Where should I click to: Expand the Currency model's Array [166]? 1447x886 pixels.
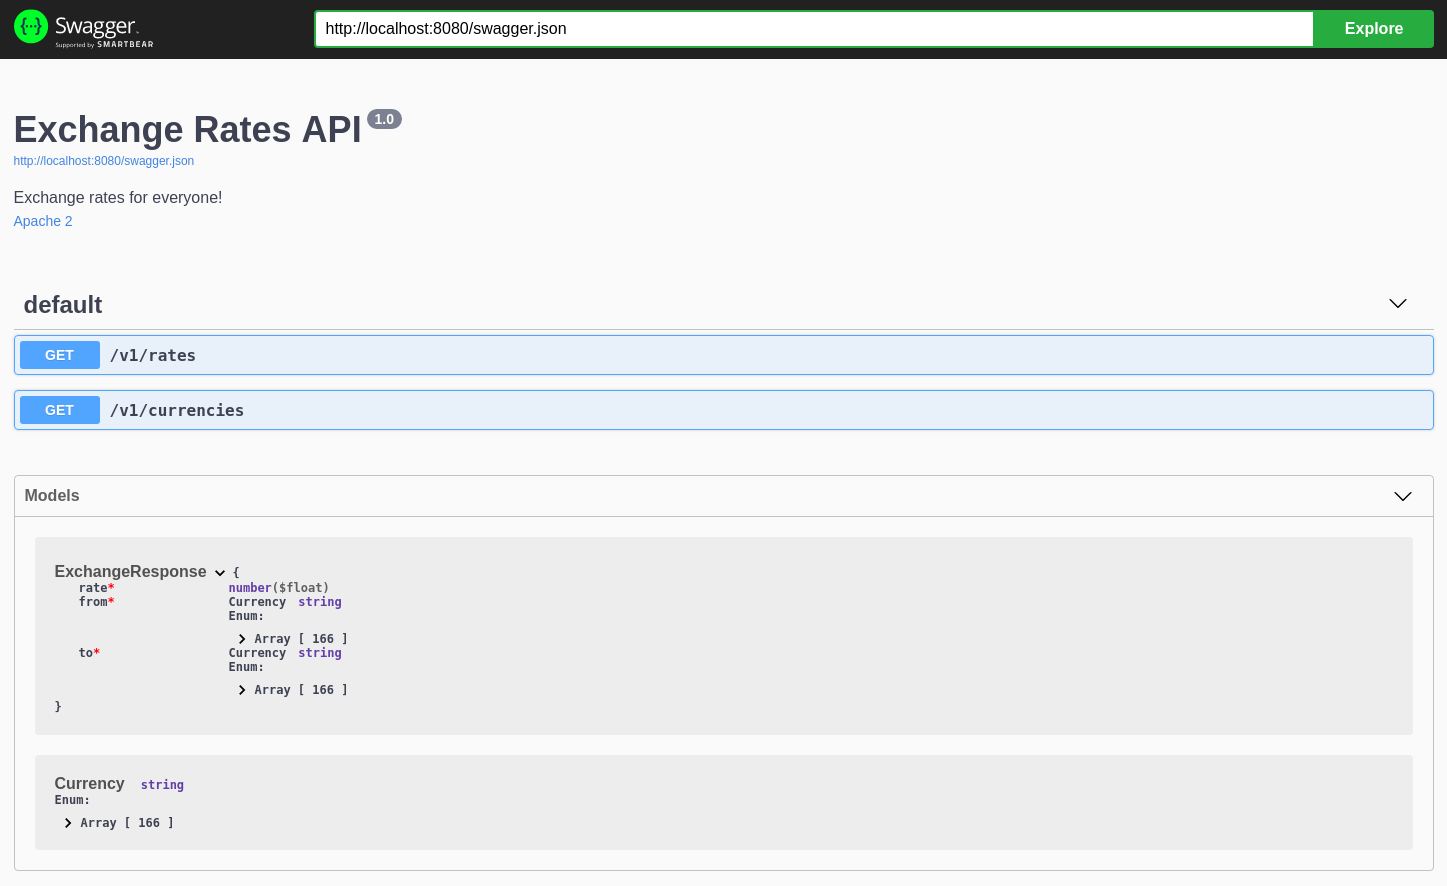tap(119, 823)
